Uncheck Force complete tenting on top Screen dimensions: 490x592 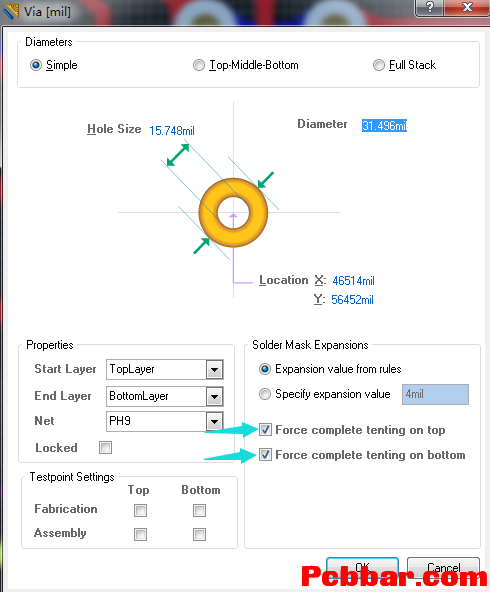pyautogui.click(x=265, y=430)
